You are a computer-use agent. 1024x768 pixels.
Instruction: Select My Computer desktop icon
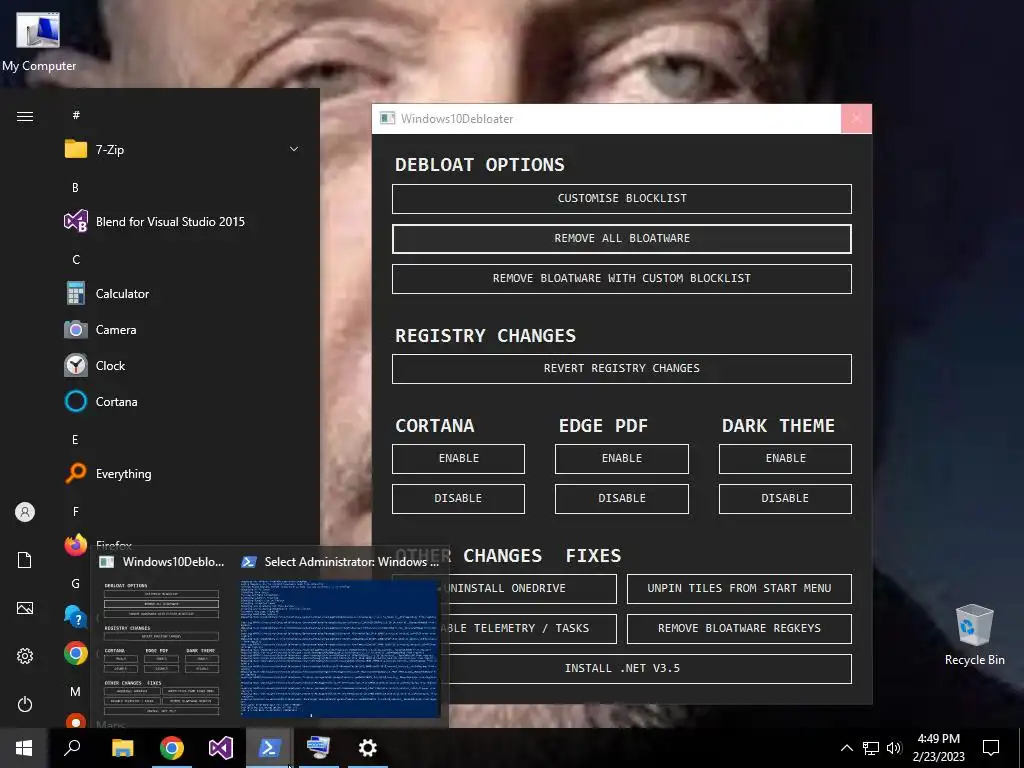coord(38,41)
